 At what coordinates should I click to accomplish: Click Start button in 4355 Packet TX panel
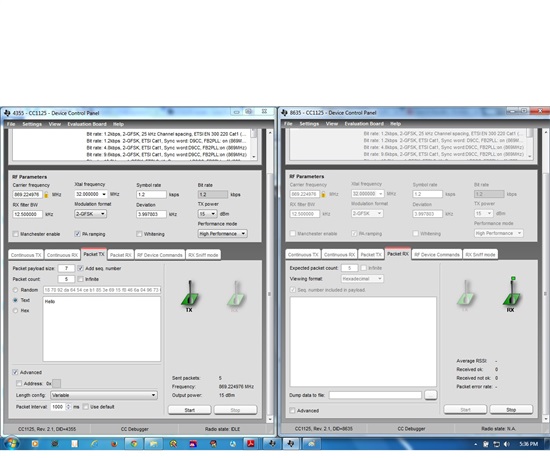[x=190, y=410]
